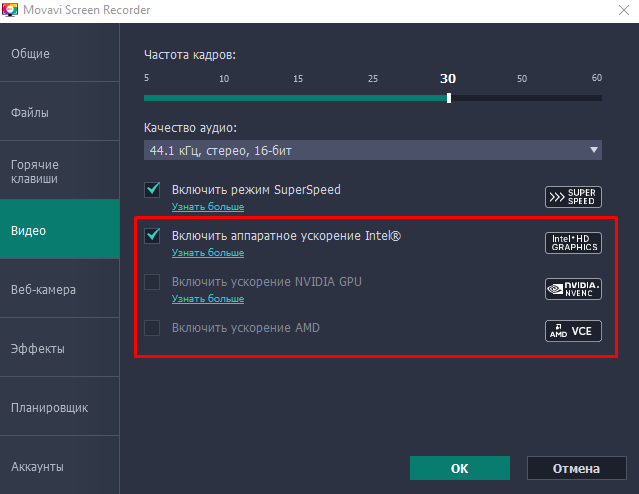This screenshot has height=494, width=639.
Task: Click the Intel HD Graphics badge
Action: click(573, 243)
